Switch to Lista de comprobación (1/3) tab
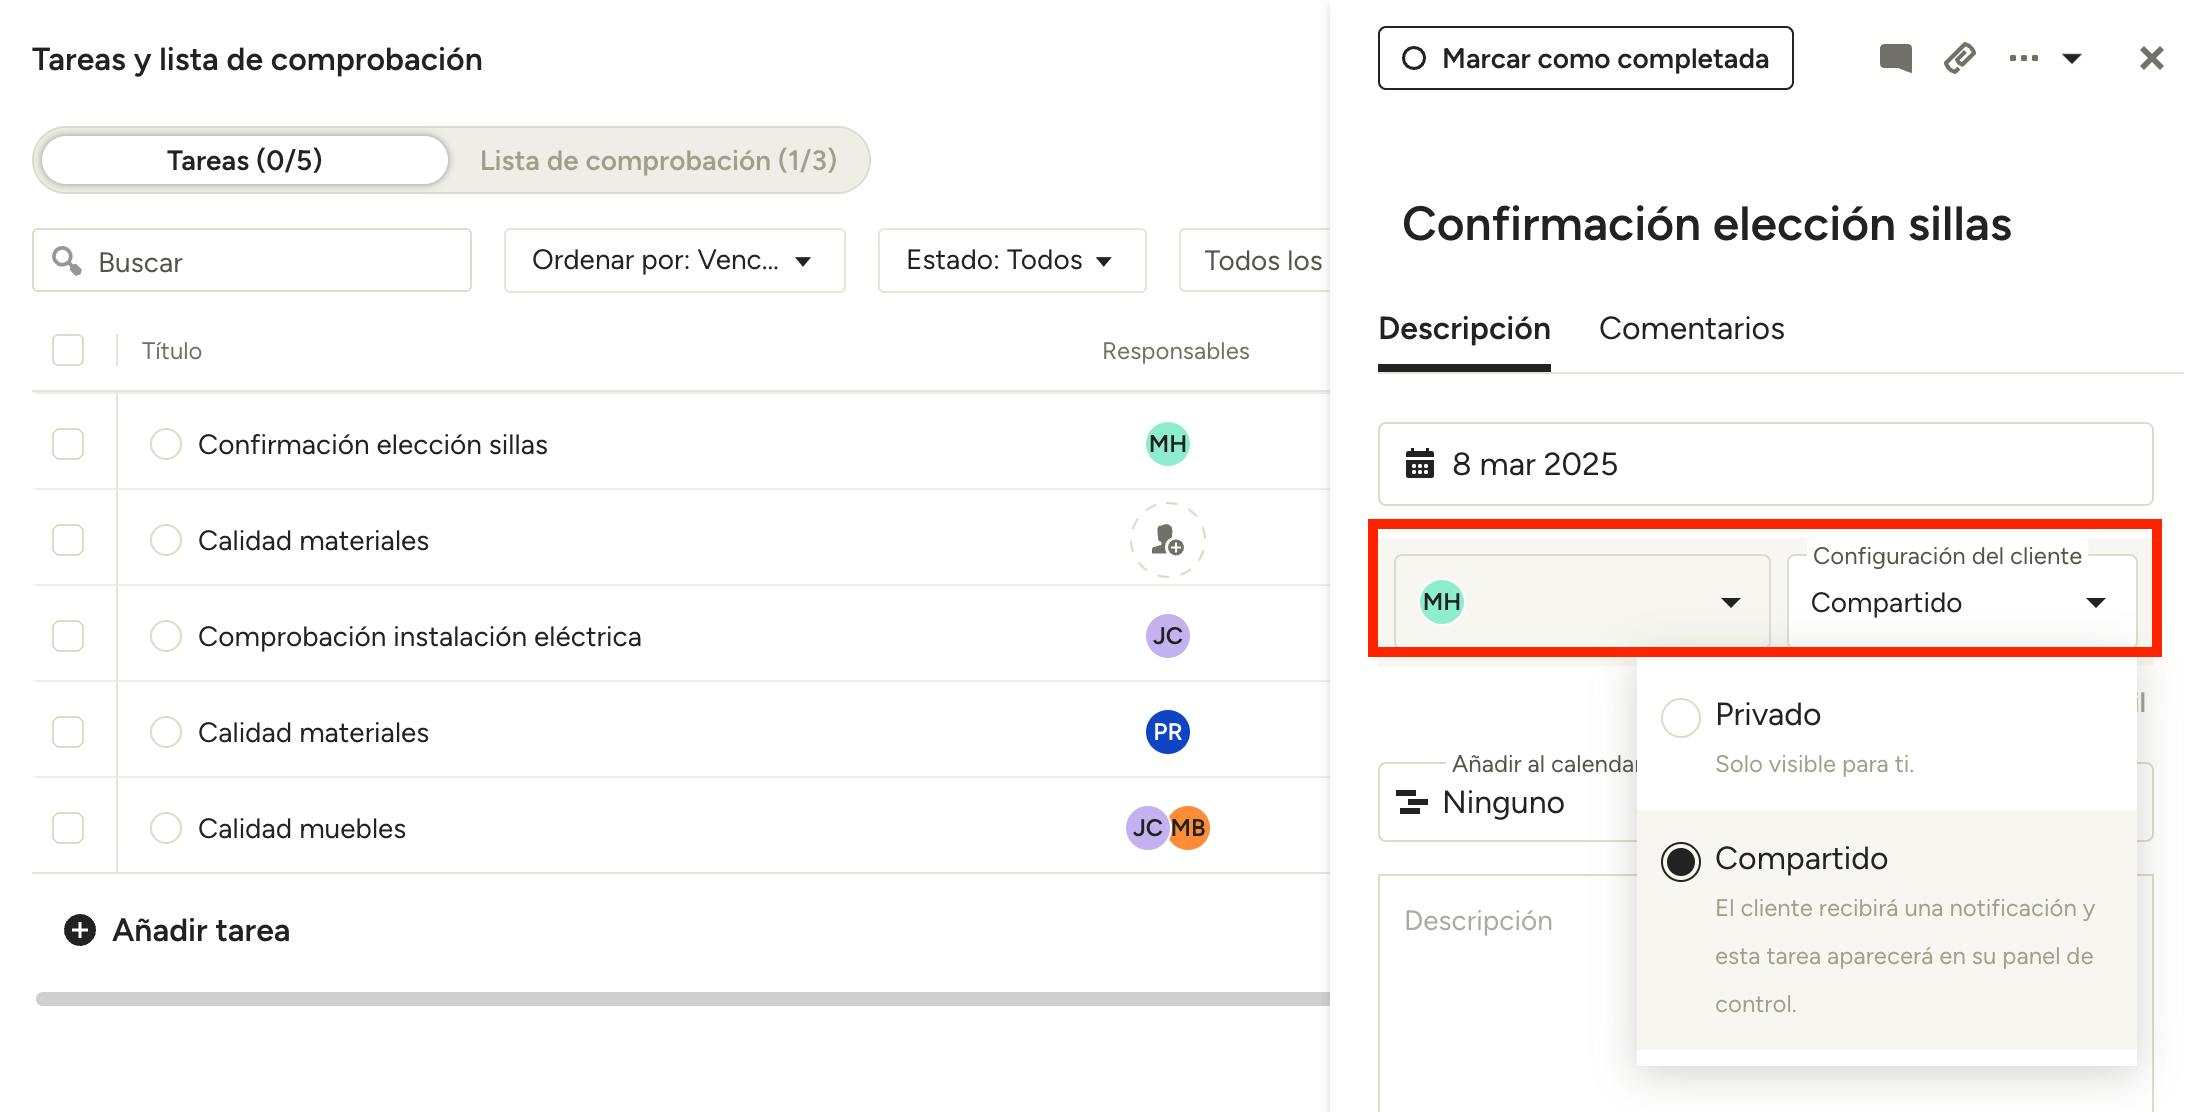The height and width of the screenshot is (1112, 2198). (658, 160)
